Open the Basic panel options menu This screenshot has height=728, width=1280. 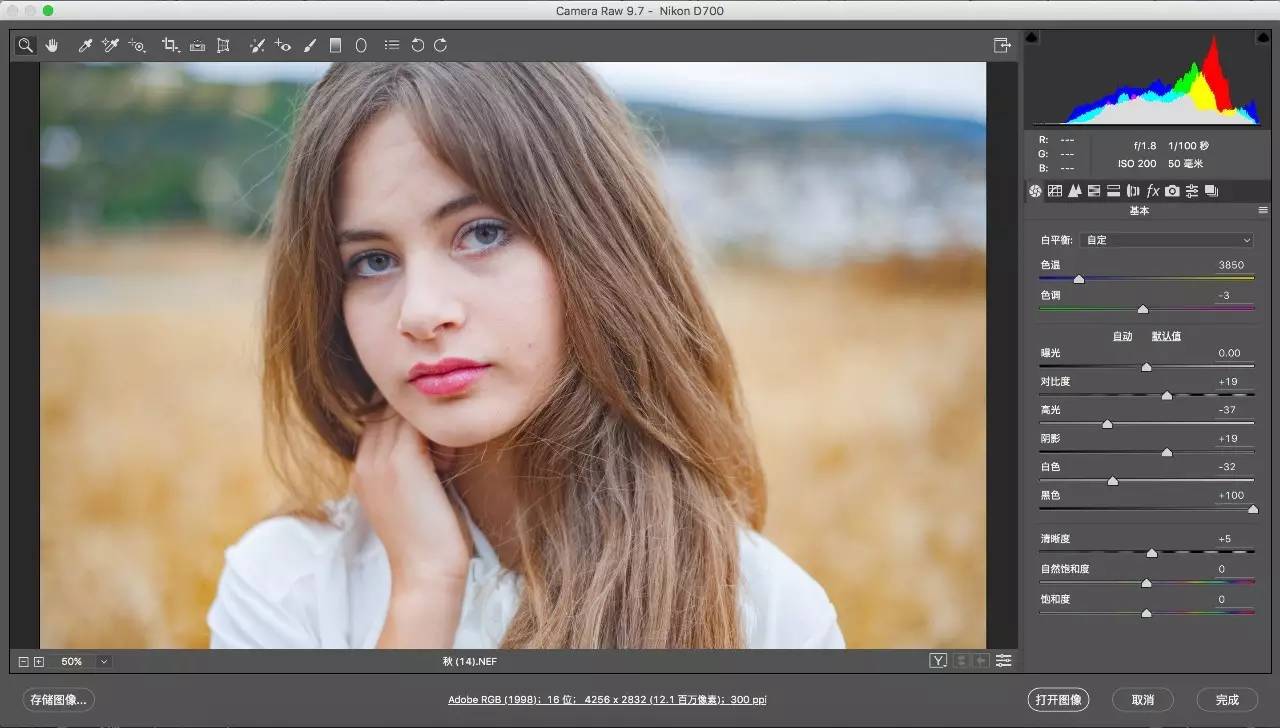point(1263,211)
